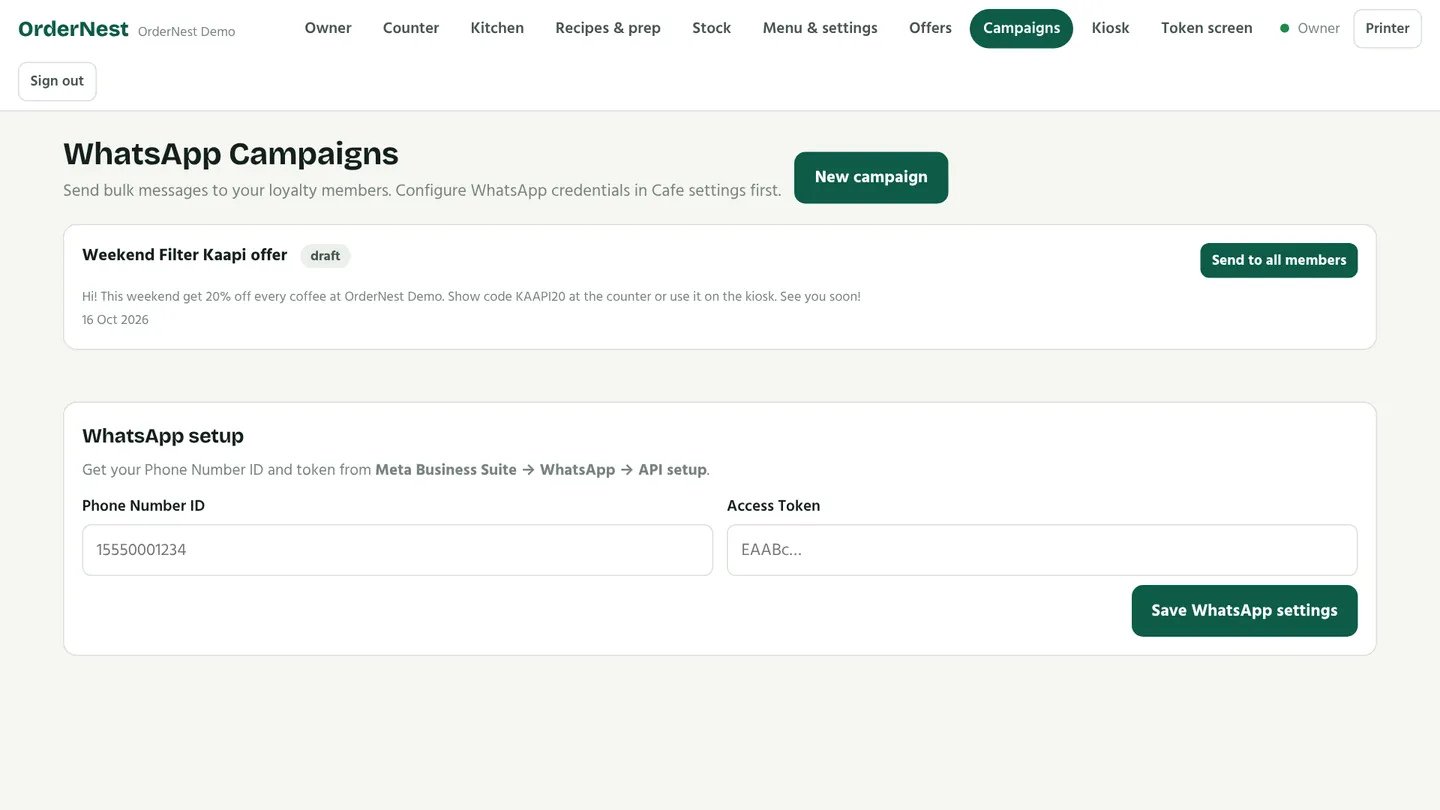Sign out of the account
1440x810 pixels.
[57, 81]
